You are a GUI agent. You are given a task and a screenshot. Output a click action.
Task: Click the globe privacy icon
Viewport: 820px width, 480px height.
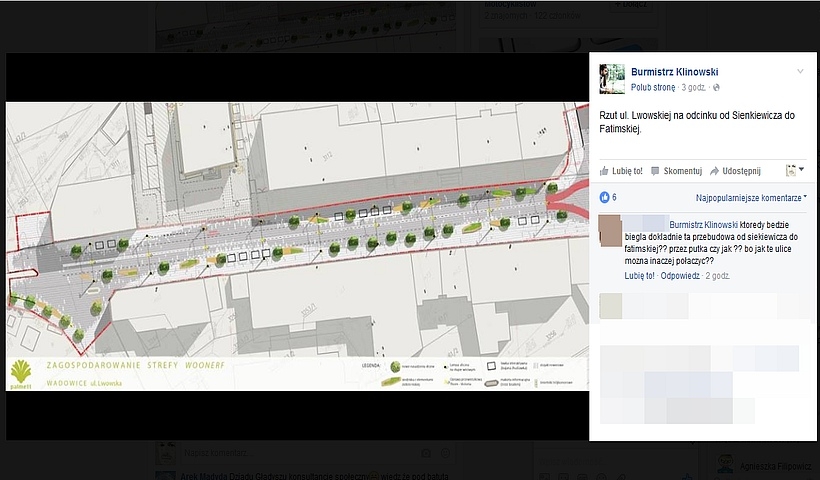click(716, 88)
